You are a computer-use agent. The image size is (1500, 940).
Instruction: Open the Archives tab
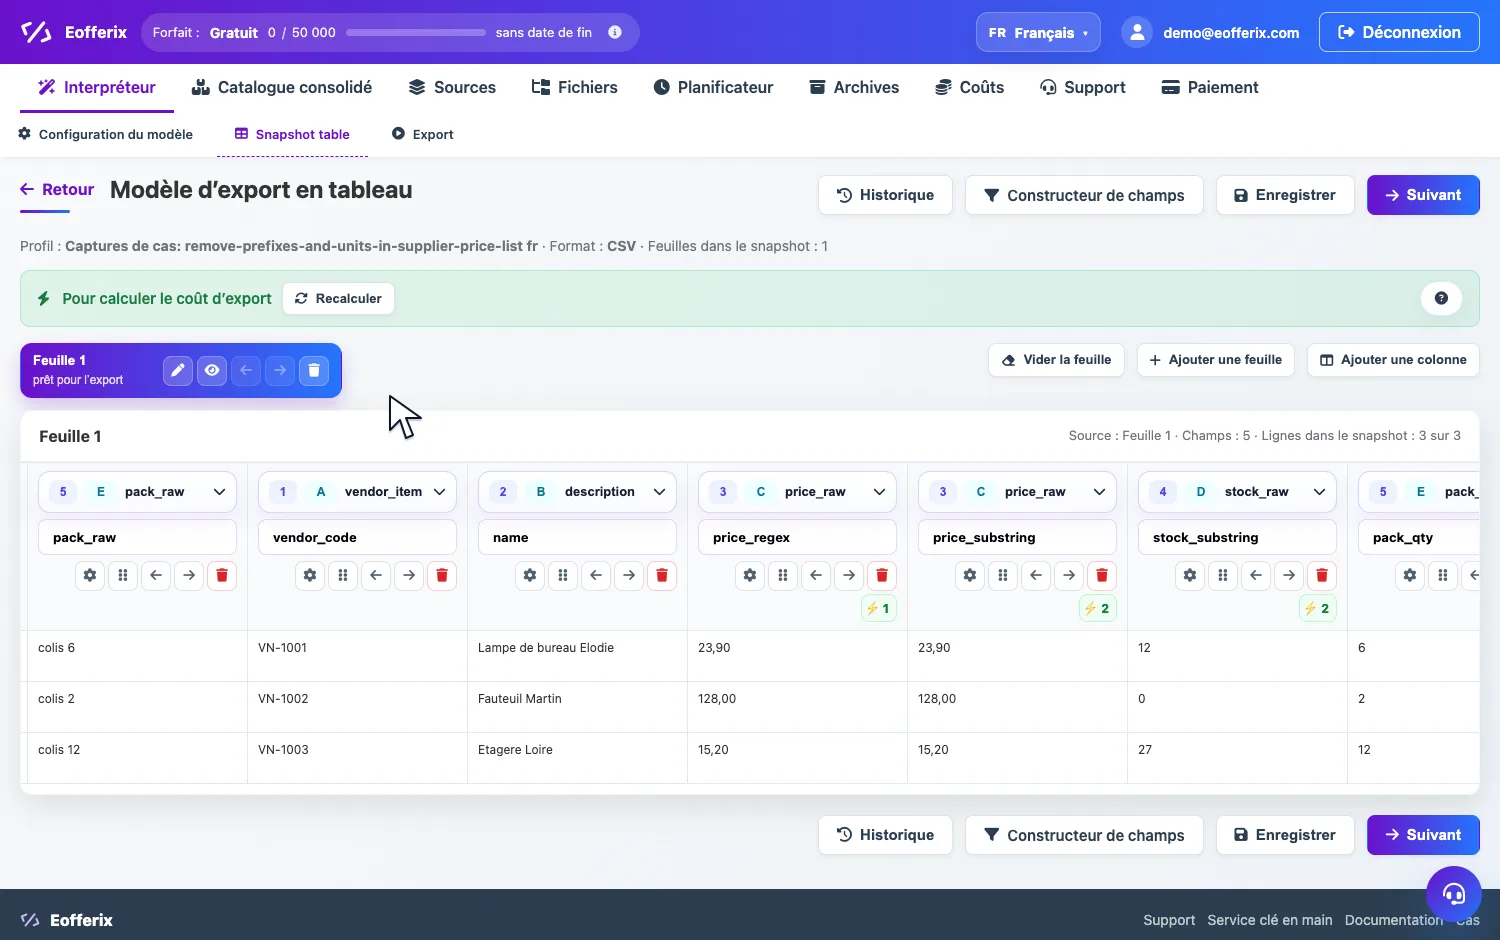[x=854, y=87]
